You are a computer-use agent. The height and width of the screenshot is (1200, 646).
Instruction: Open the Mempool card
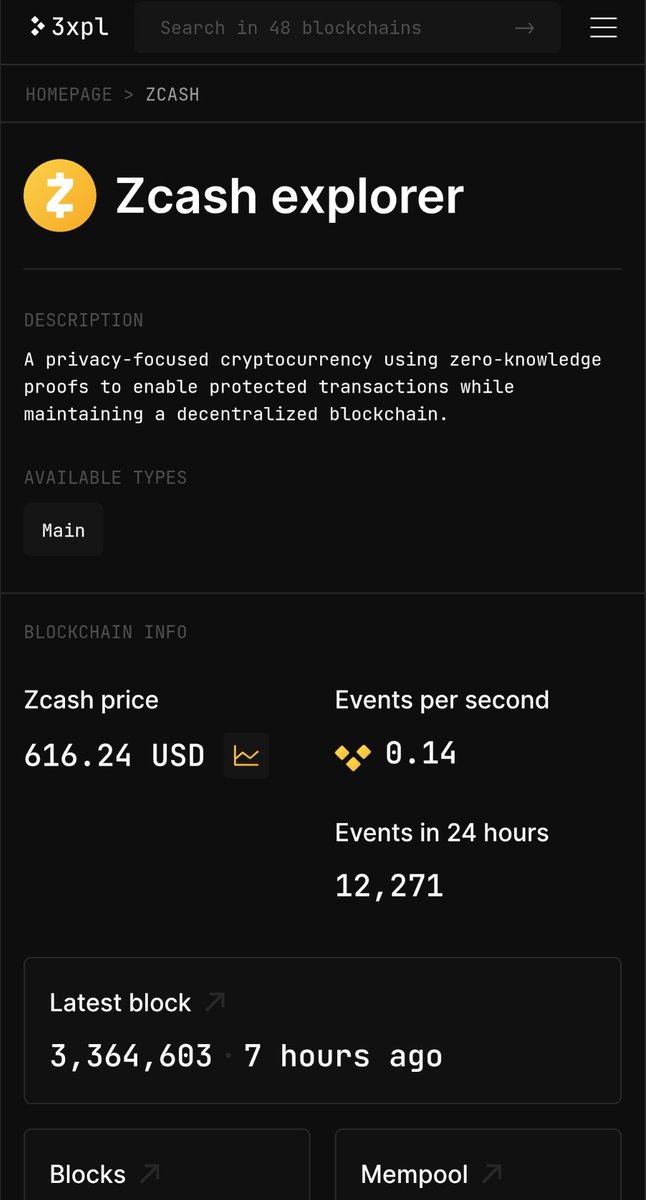(x=478, y=1165)
